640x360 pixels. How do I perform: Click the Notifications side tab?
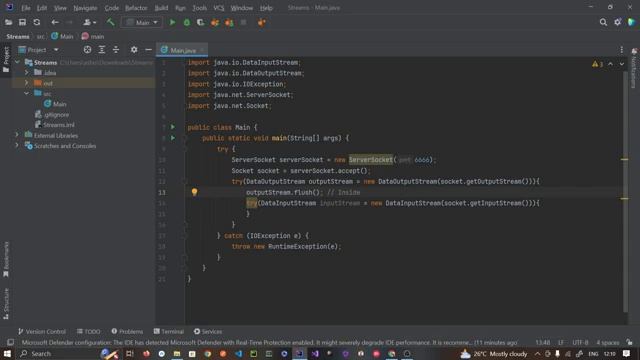click(x=634, y=68)
